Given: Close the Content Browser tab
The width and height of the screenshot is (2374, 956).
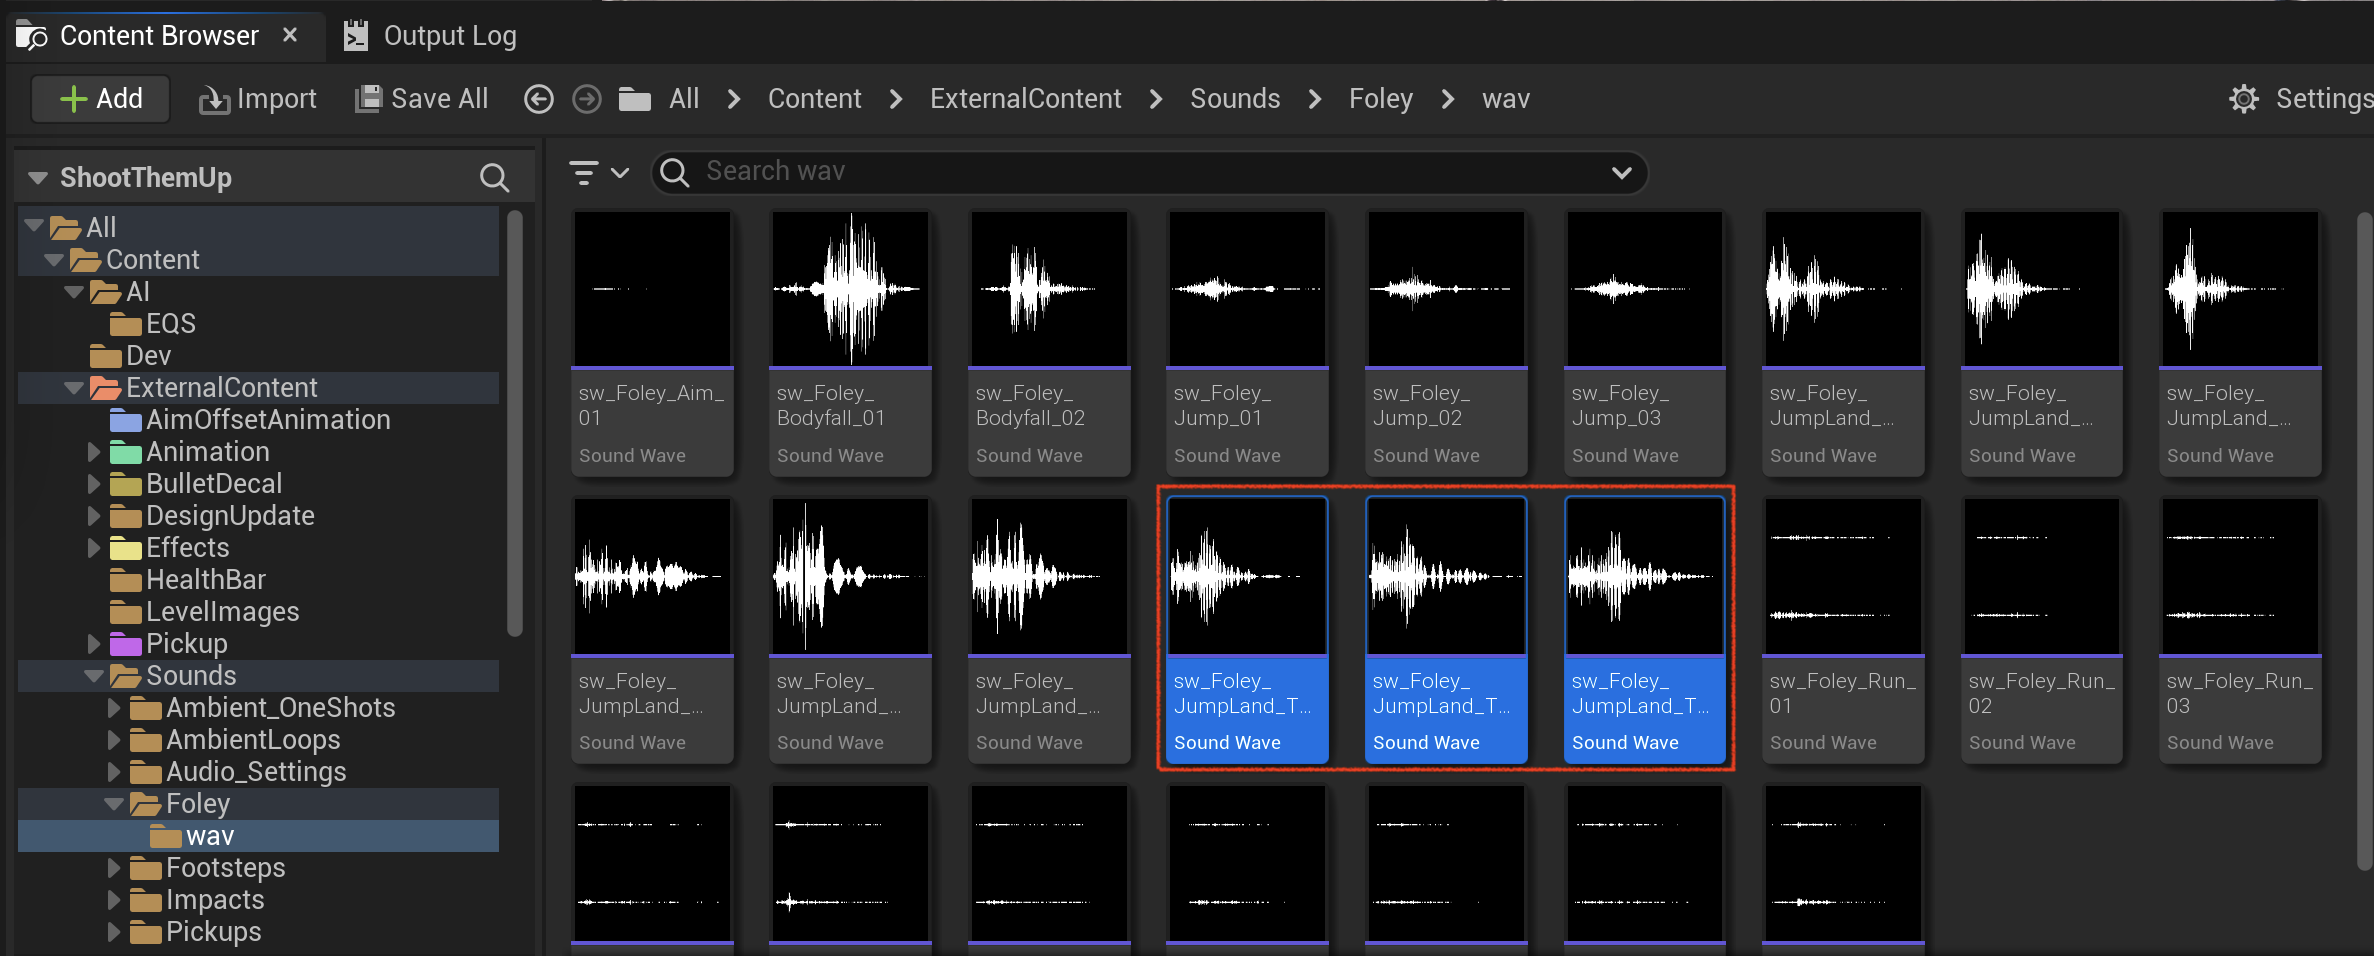Looking at the screenshot, I should point(290,35).
